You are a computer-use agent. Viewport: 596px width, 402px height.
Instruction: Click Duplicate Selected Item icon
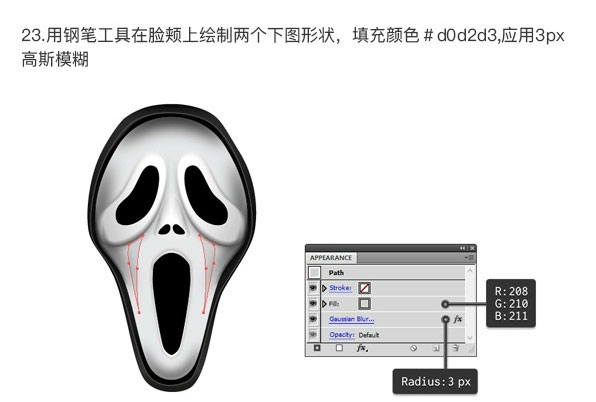pos(436,348)
